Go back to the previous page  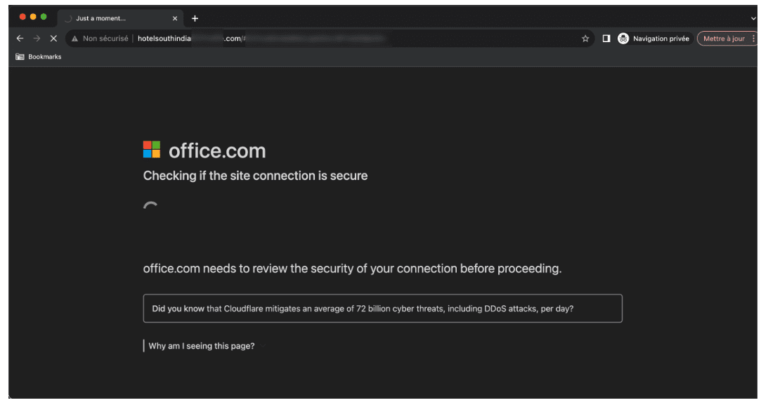tap(20, 38)
